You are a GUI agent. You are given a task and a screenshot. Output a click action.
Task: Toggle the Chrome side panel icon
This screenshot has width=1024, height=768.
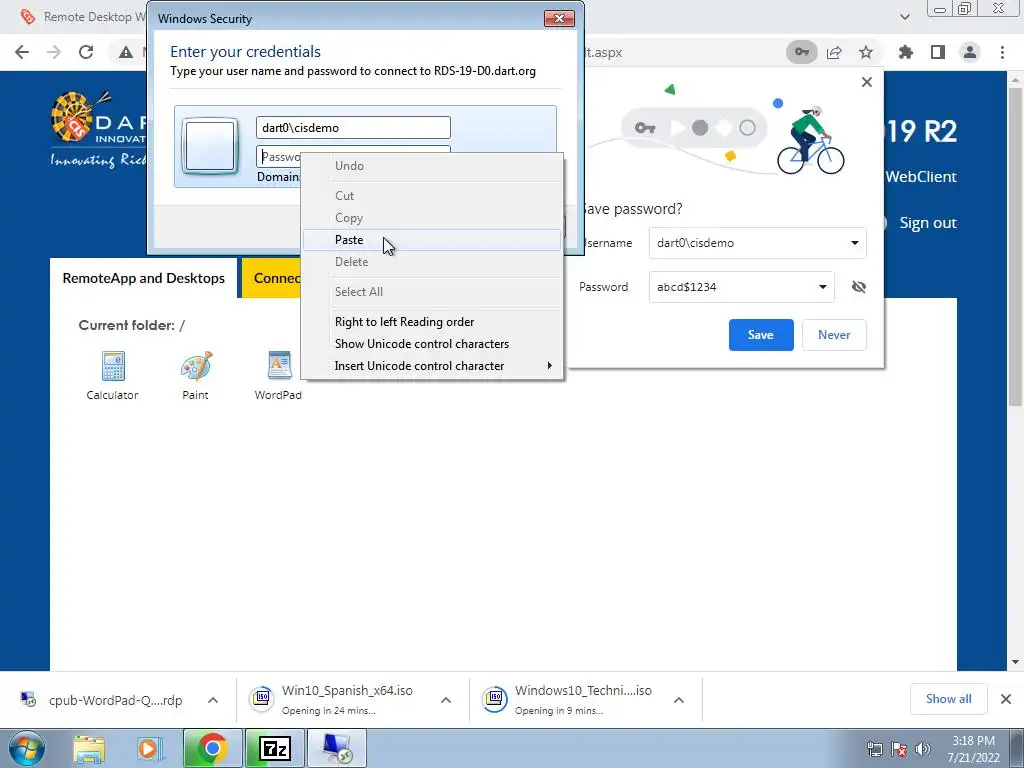[938, 52]
